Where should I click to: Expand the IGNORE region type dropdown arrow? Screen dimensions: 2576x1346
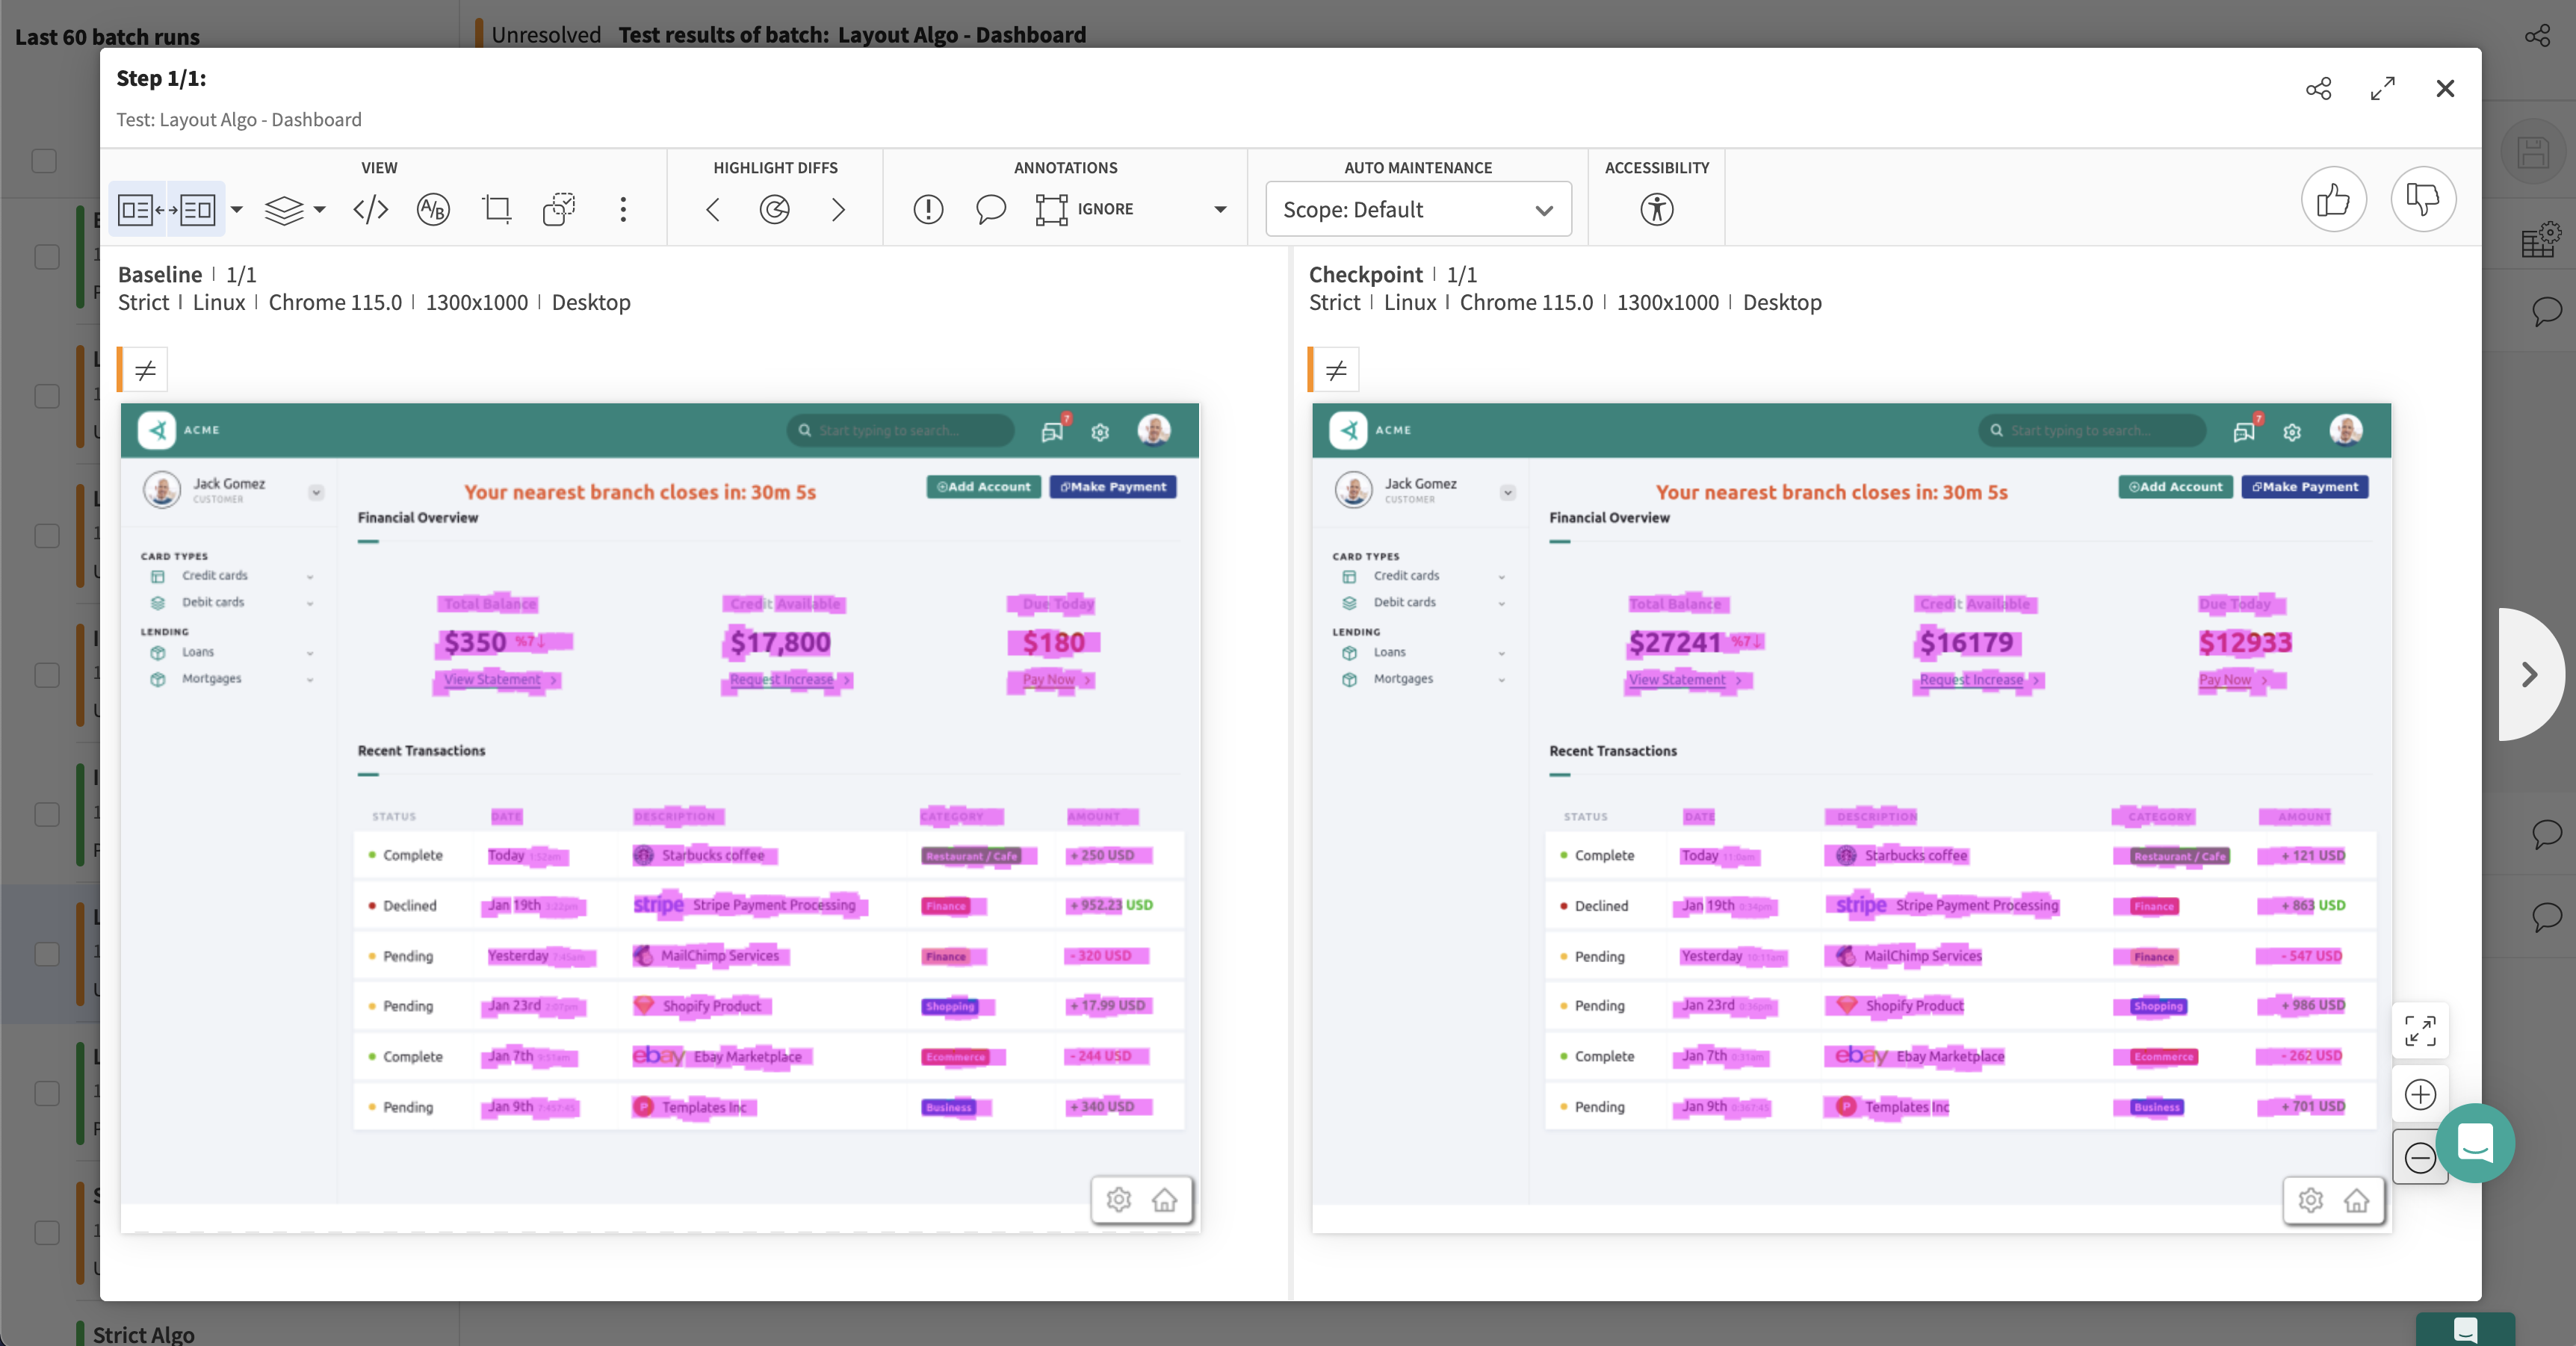(1220, 209)
